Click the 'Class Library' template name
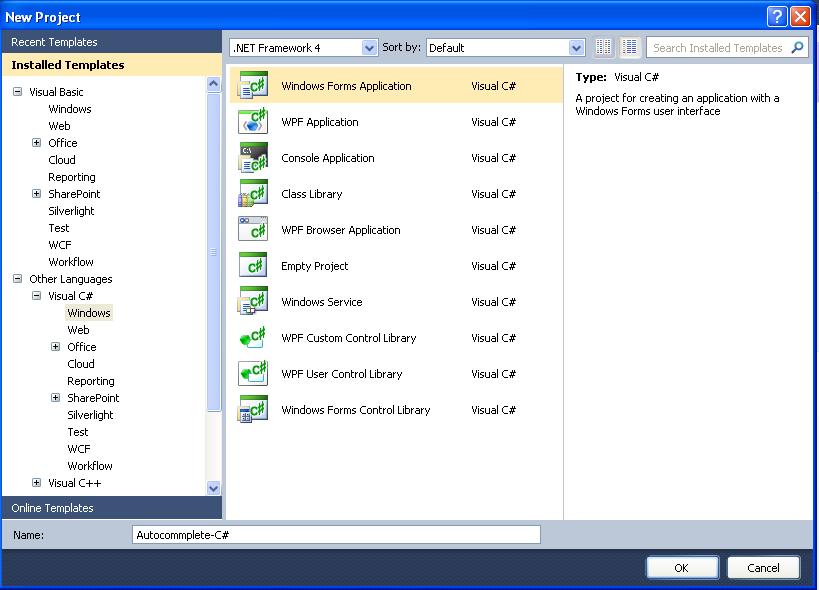819x590 pixels. pyautogui.click(x=311, y=194)
